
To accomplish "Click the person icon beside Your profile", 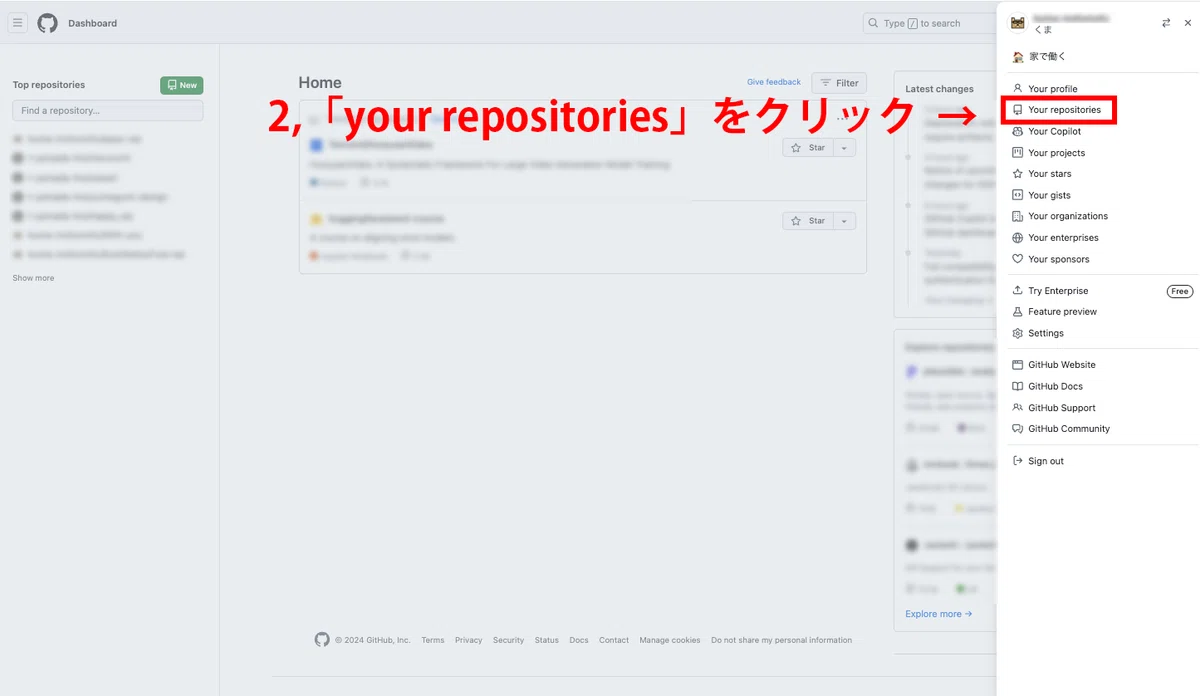I will (1017, 89).
